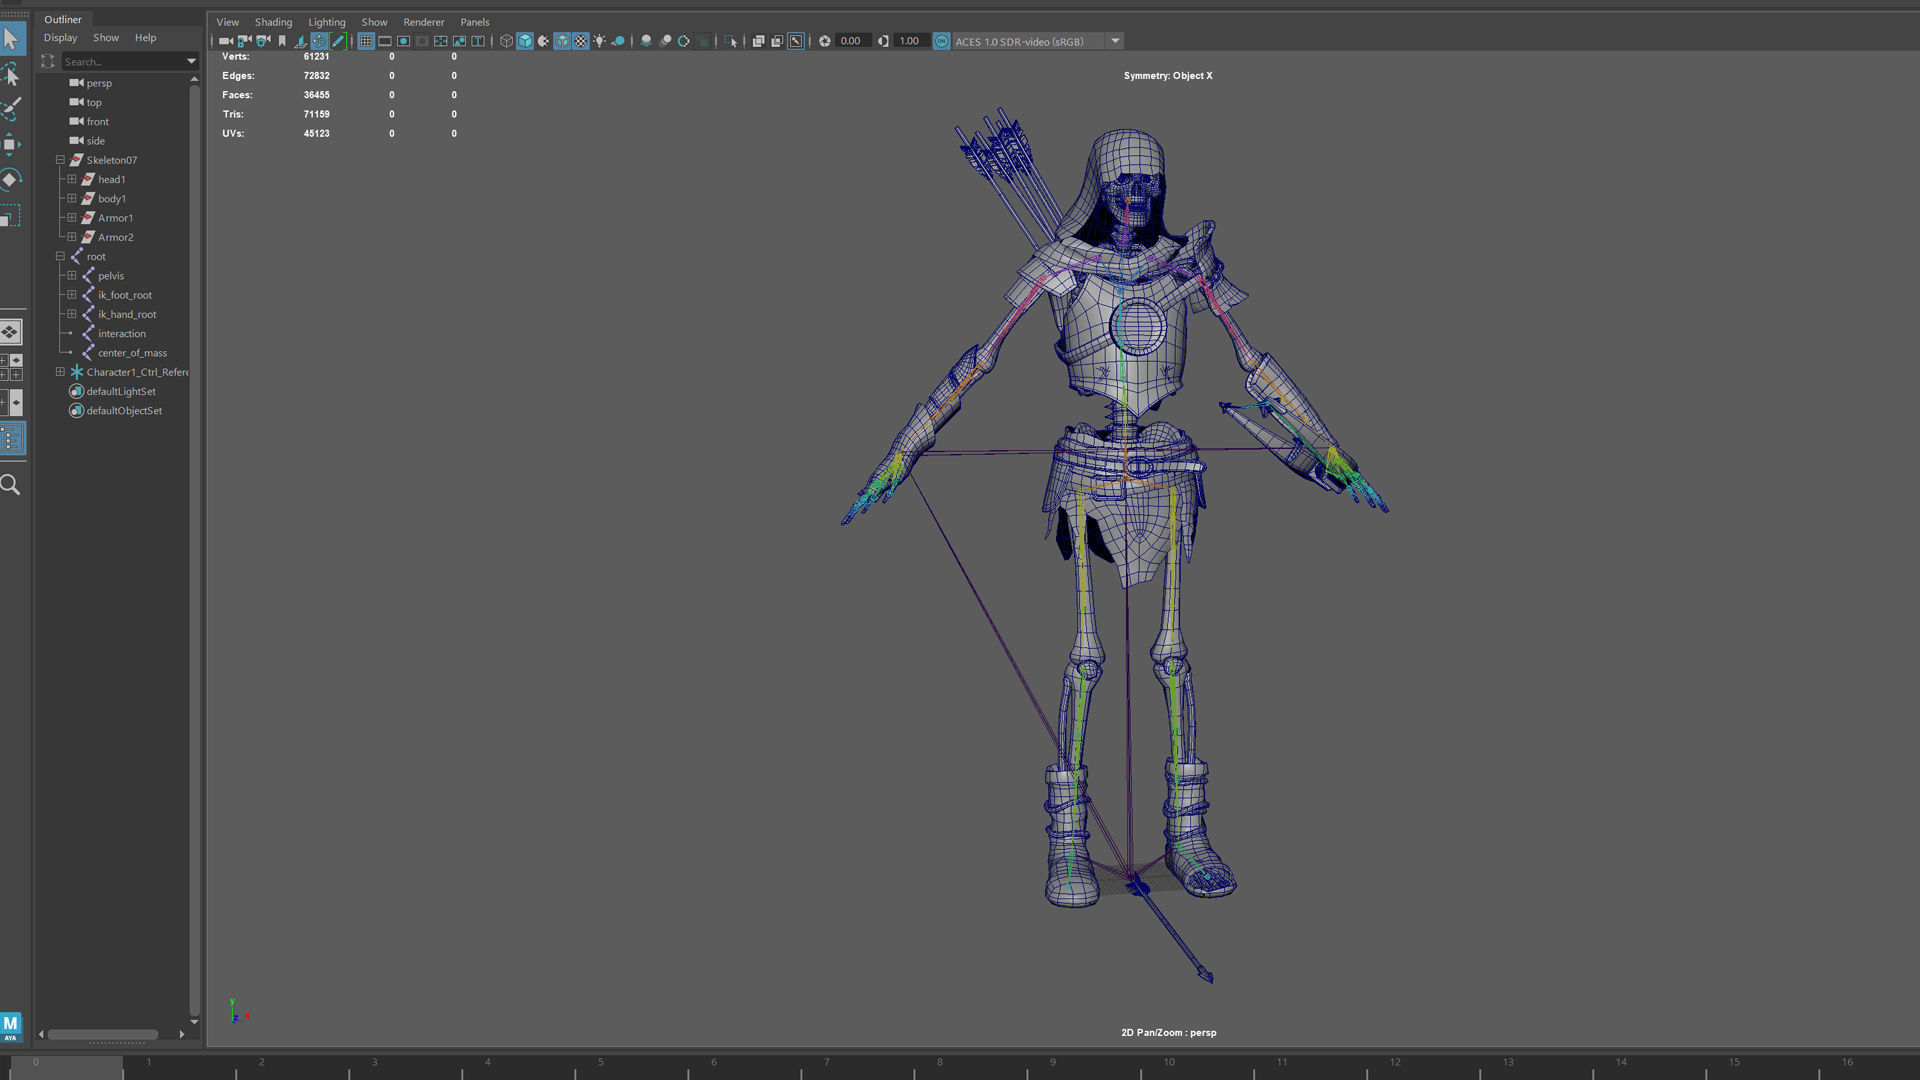Open the Shading menu
The height and width of the screenshot is (1080, 1920).
[x=273, y=22]
